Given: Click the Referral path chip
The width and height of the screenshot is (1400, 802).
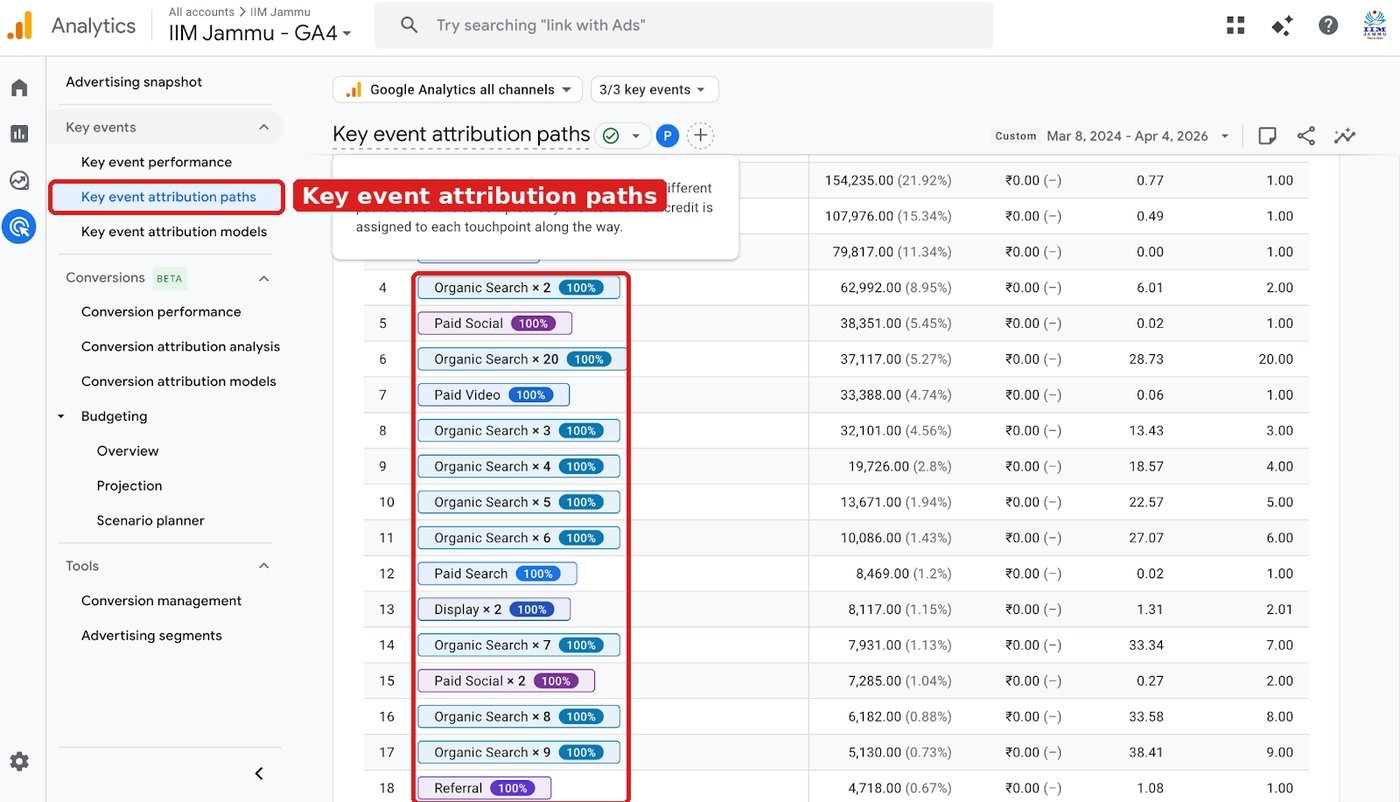Looking at the screenshot, I should 484,789.
